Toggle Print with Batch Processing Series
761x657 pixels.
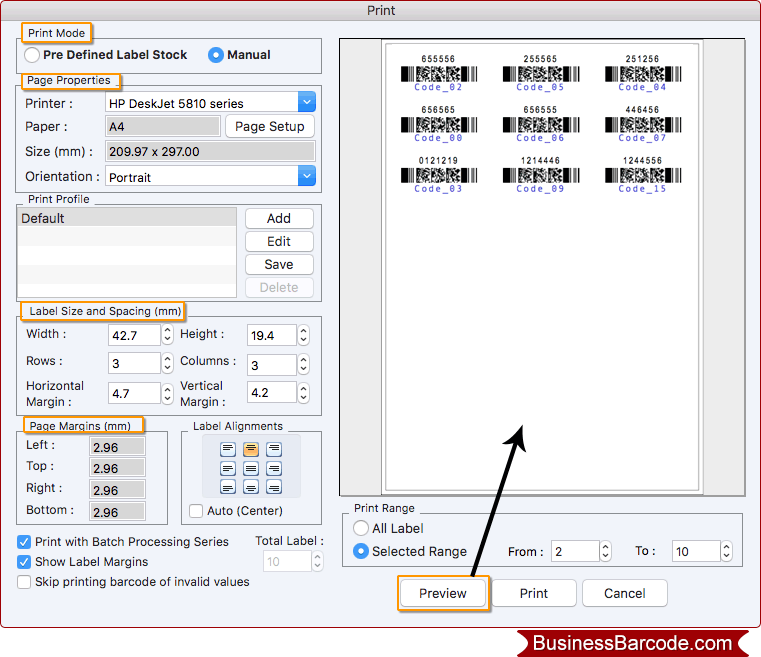click(x=24, y=542)
